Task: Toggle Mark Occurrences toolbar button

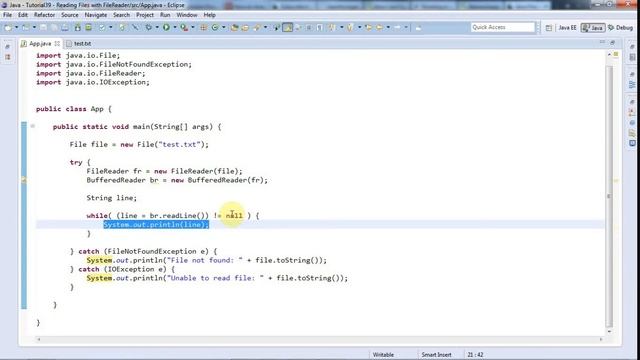Action: 287,27
